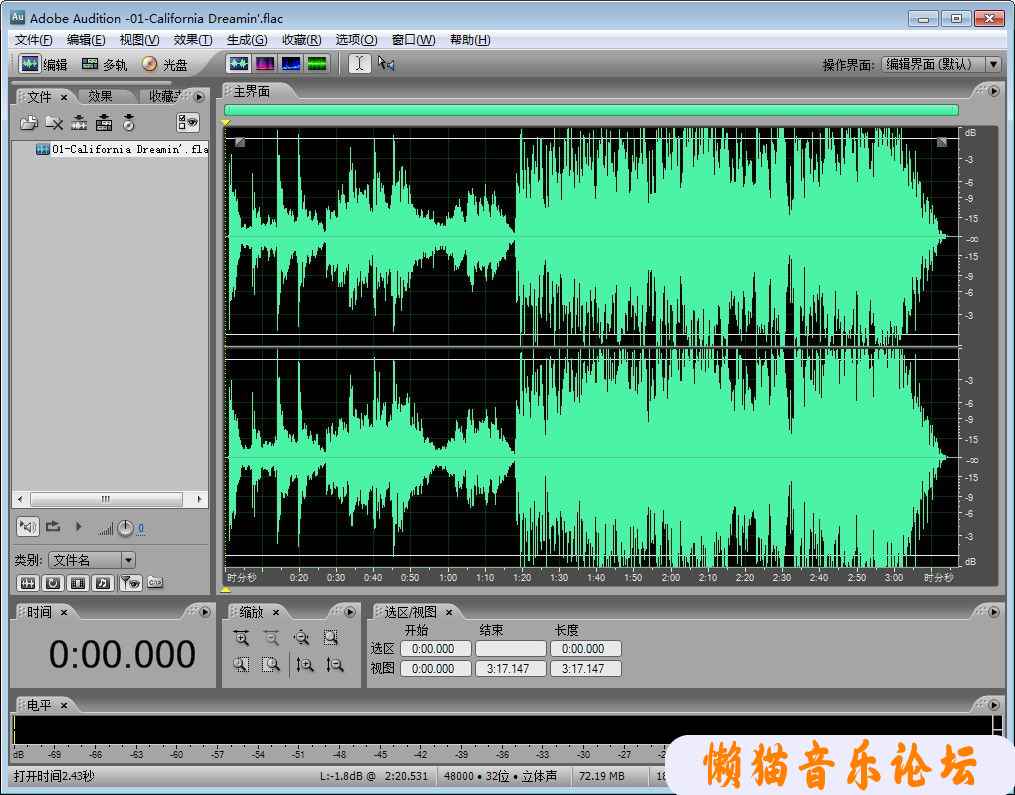Select file 01-California Dreamin'.flac in list
The image size is (1015, 795).
[122, 150]
